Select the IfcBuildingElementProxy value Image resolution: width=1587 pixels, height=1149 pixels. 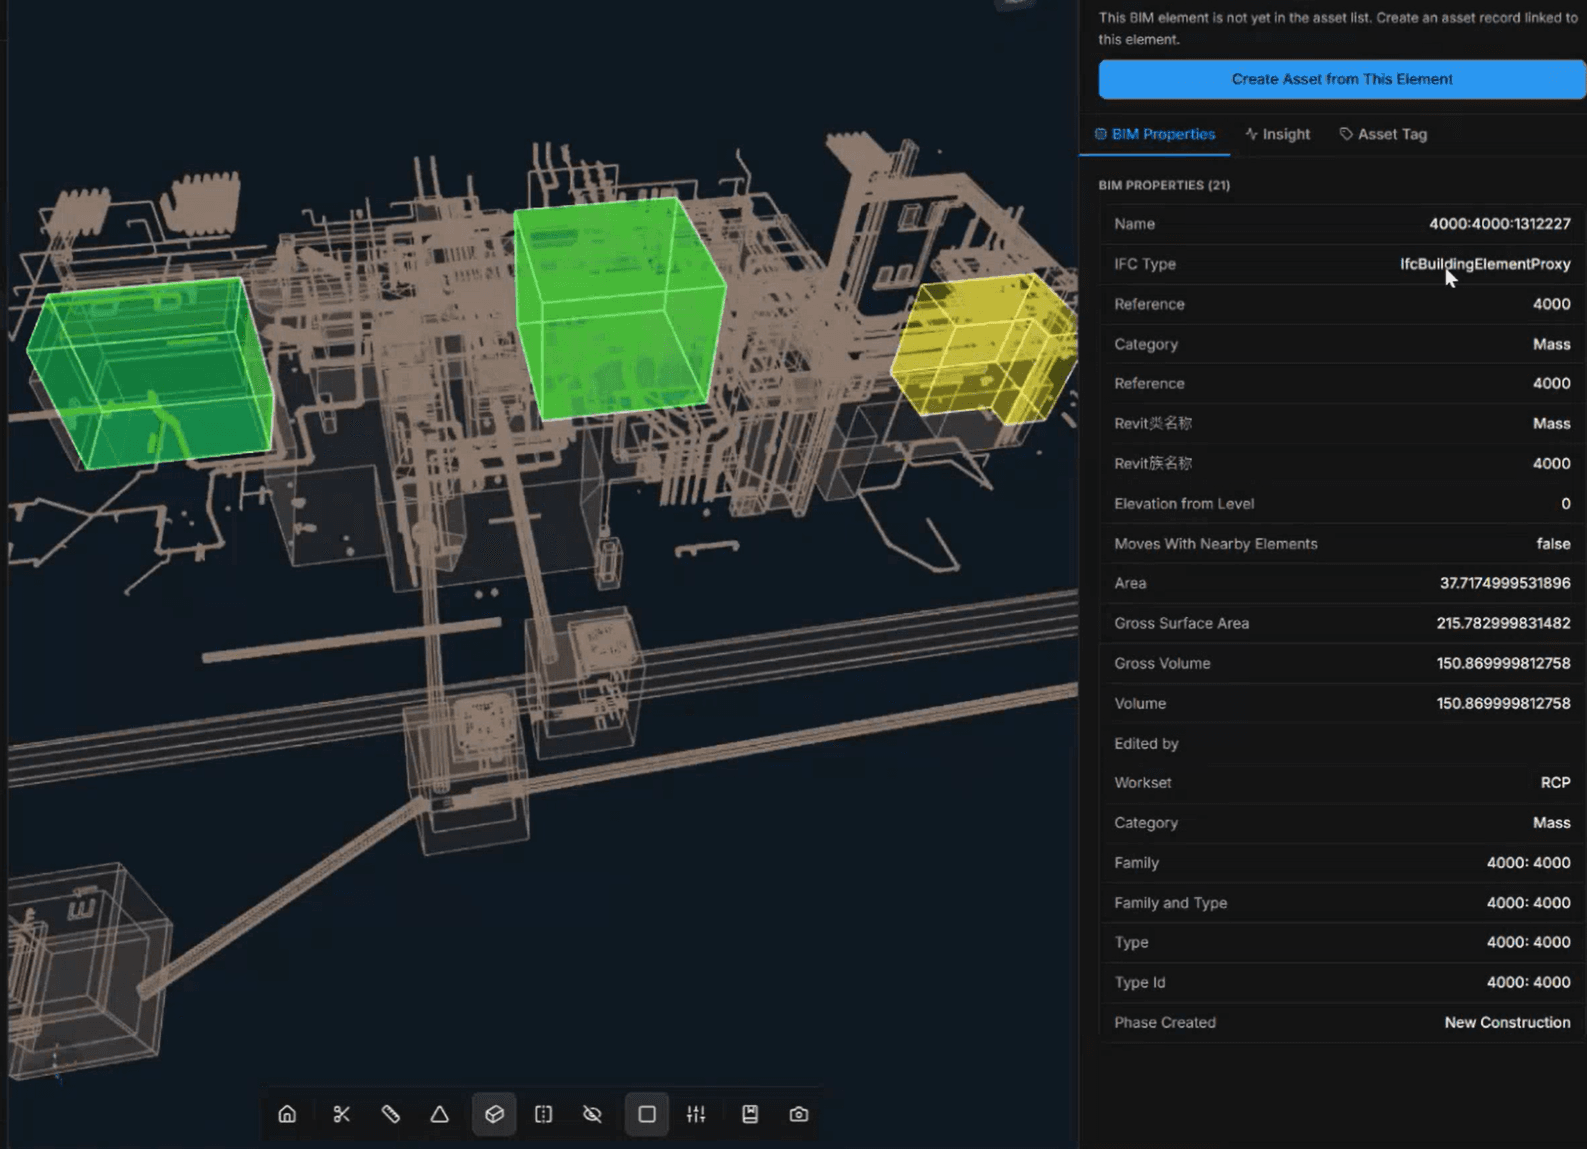click(1485, 264)
